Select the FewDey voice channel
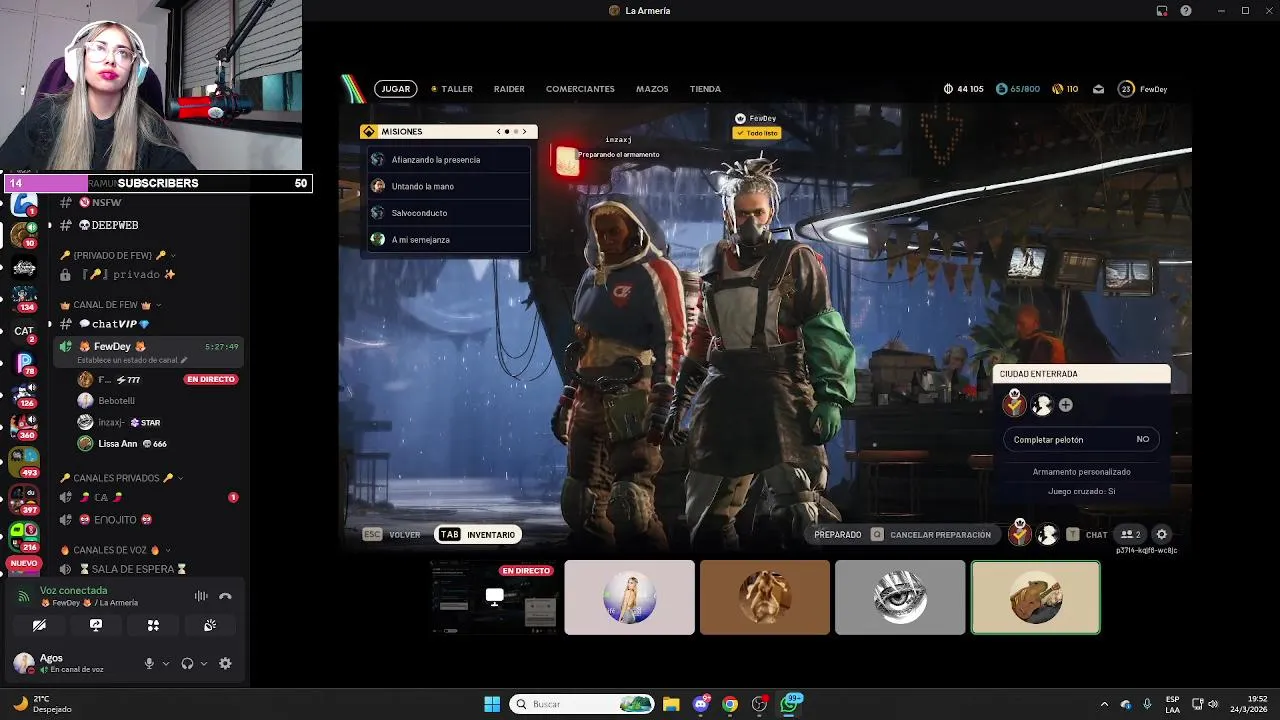This screenshot has width=1280, height=720. [x=150, y=351]
